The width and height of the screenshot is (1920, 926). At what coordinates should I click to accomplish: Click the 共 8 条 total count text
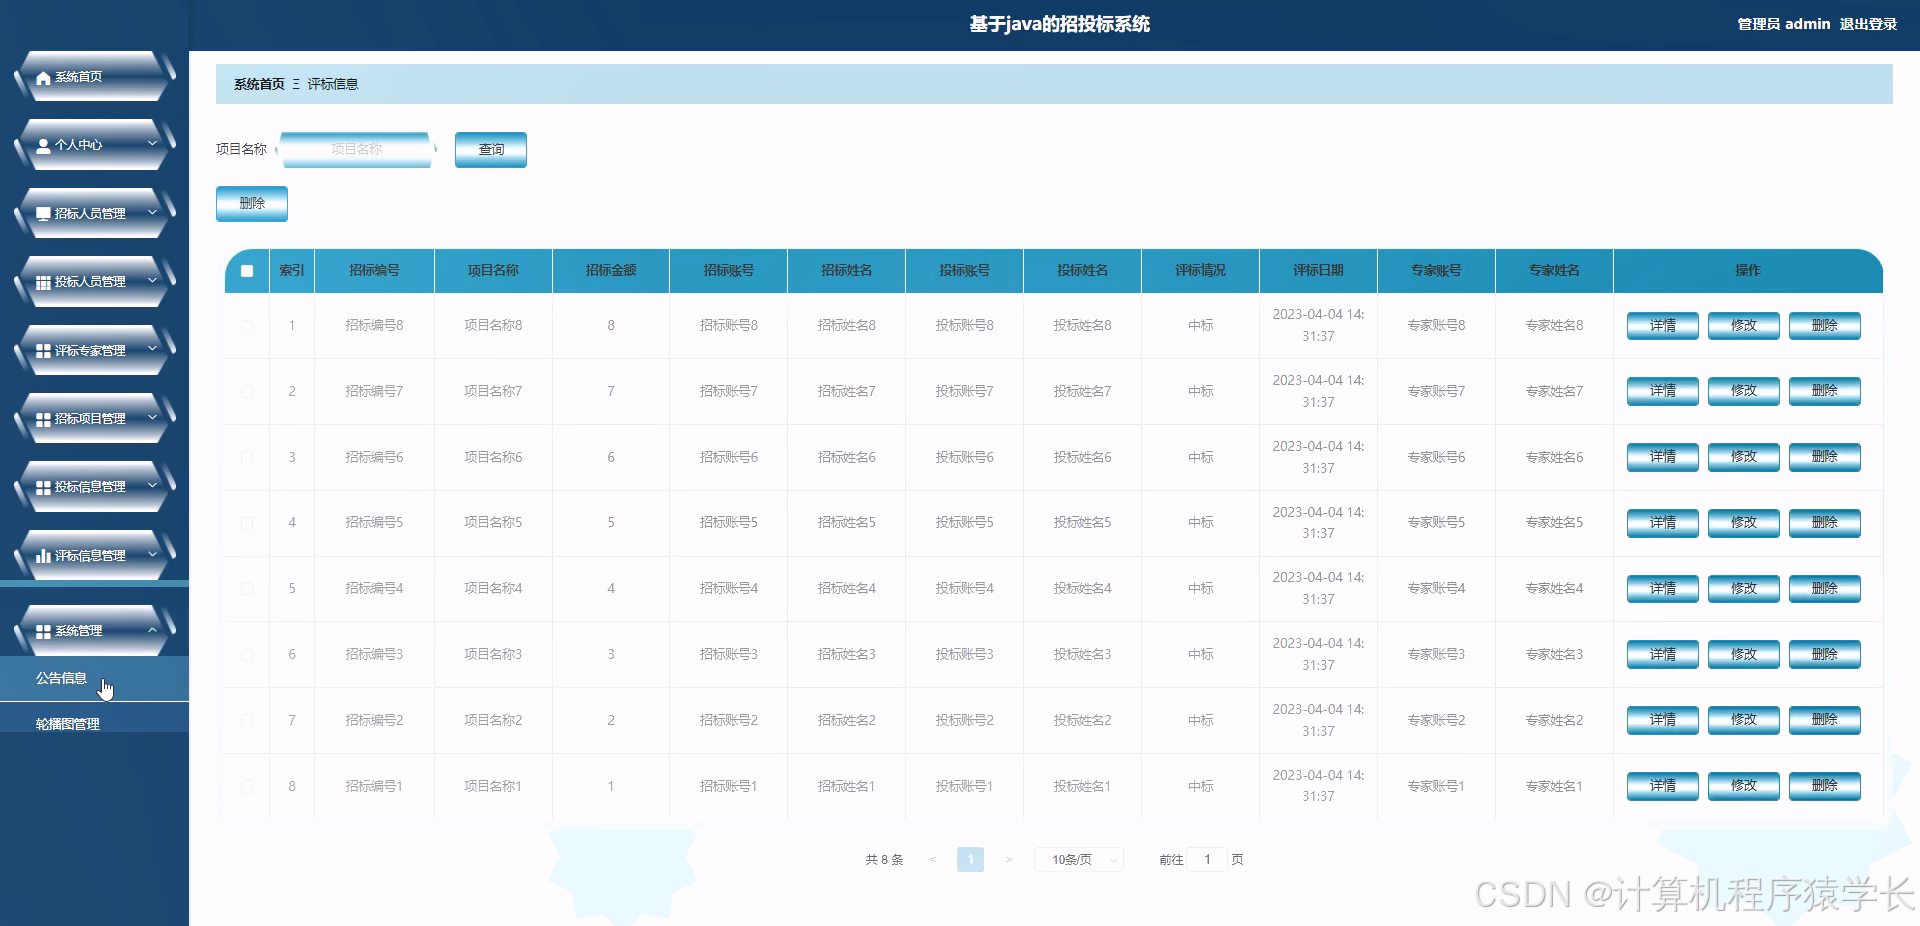tap(884, 860)
